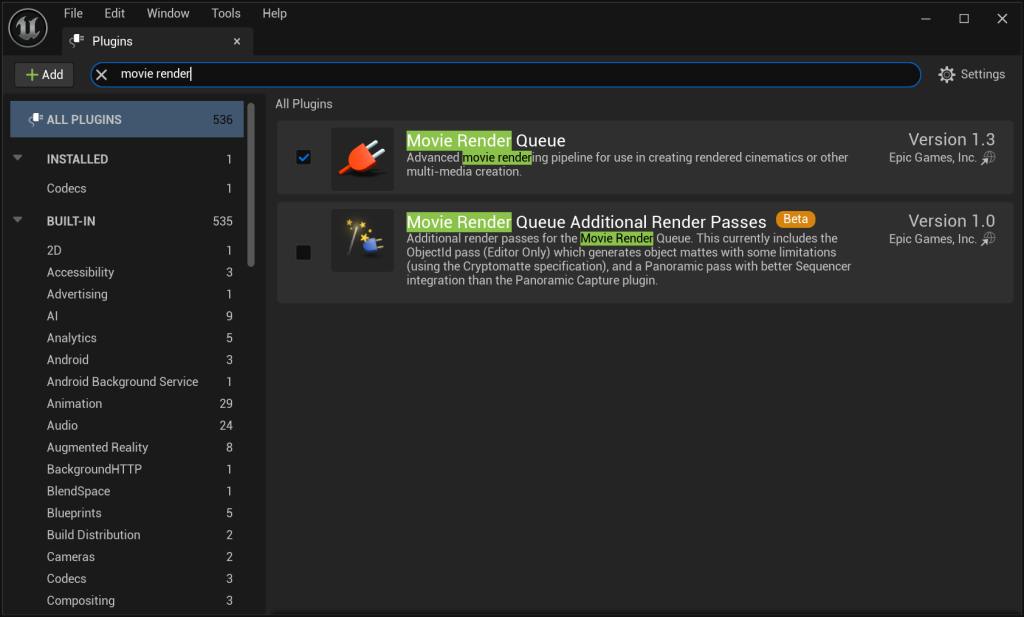Click Movie Render Queue Additional Render Passes title
This screenshot has height=617, width=1024.
[x=586, y=222]
